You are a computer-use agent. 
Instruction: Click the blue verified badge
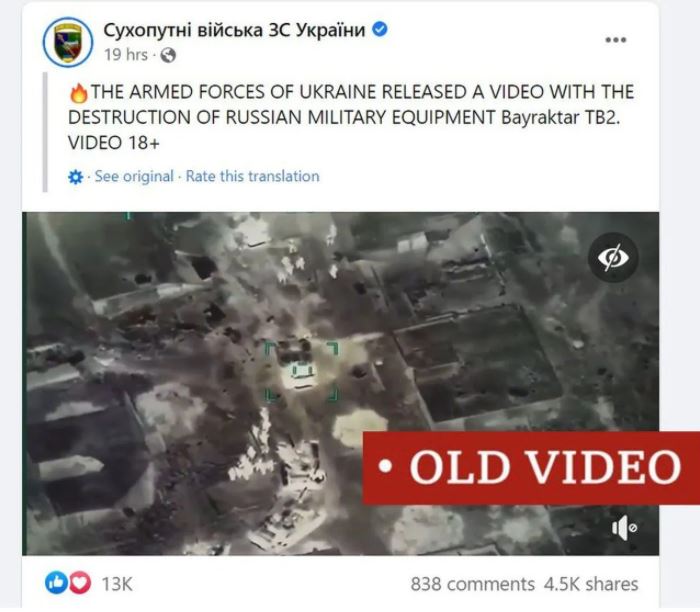tap(380, 29)
